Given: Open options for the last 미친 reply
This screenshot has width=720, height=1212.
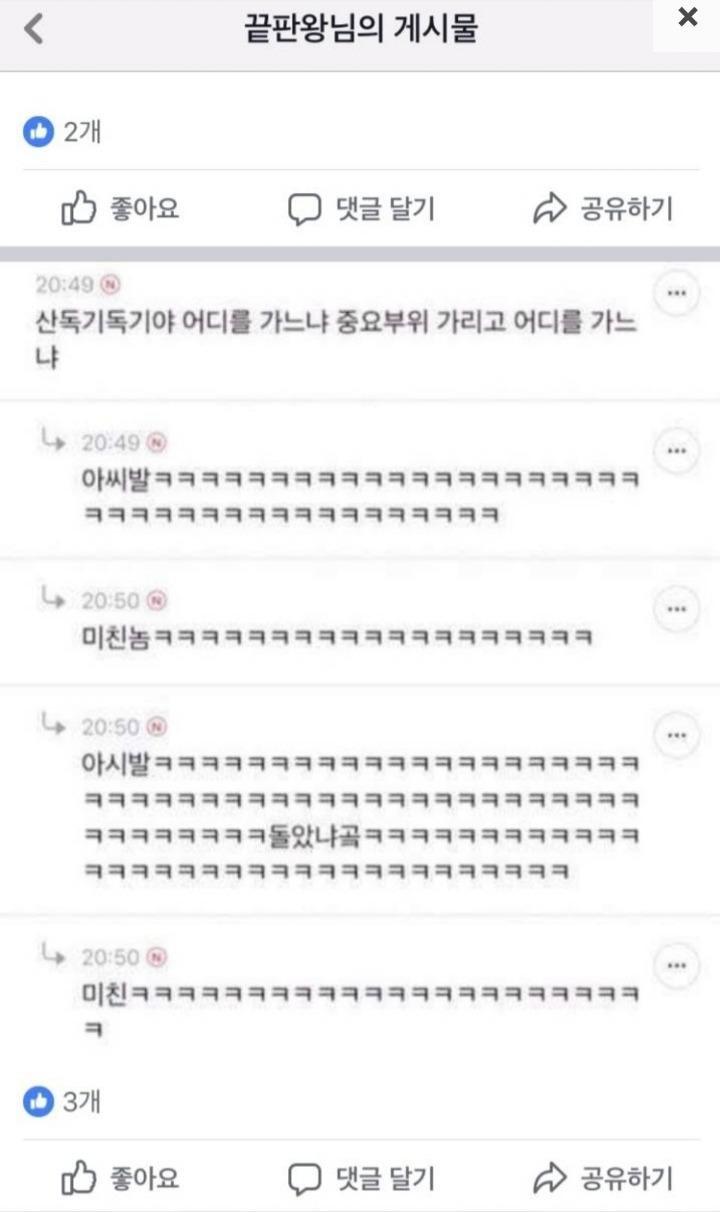Looking at the screenshot, I should pos(676,966).
